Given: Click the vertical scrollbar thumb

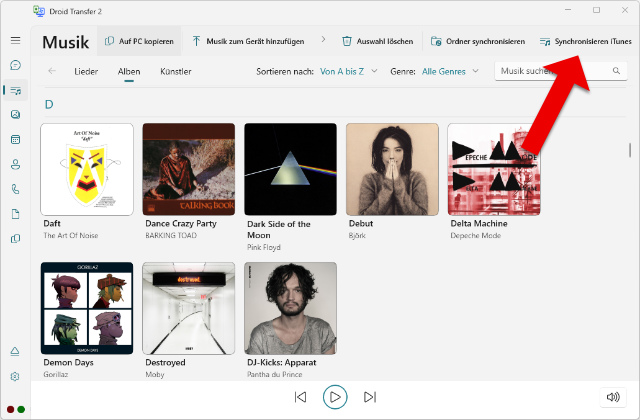Looking at the screenshot, I should coord(630,150).
